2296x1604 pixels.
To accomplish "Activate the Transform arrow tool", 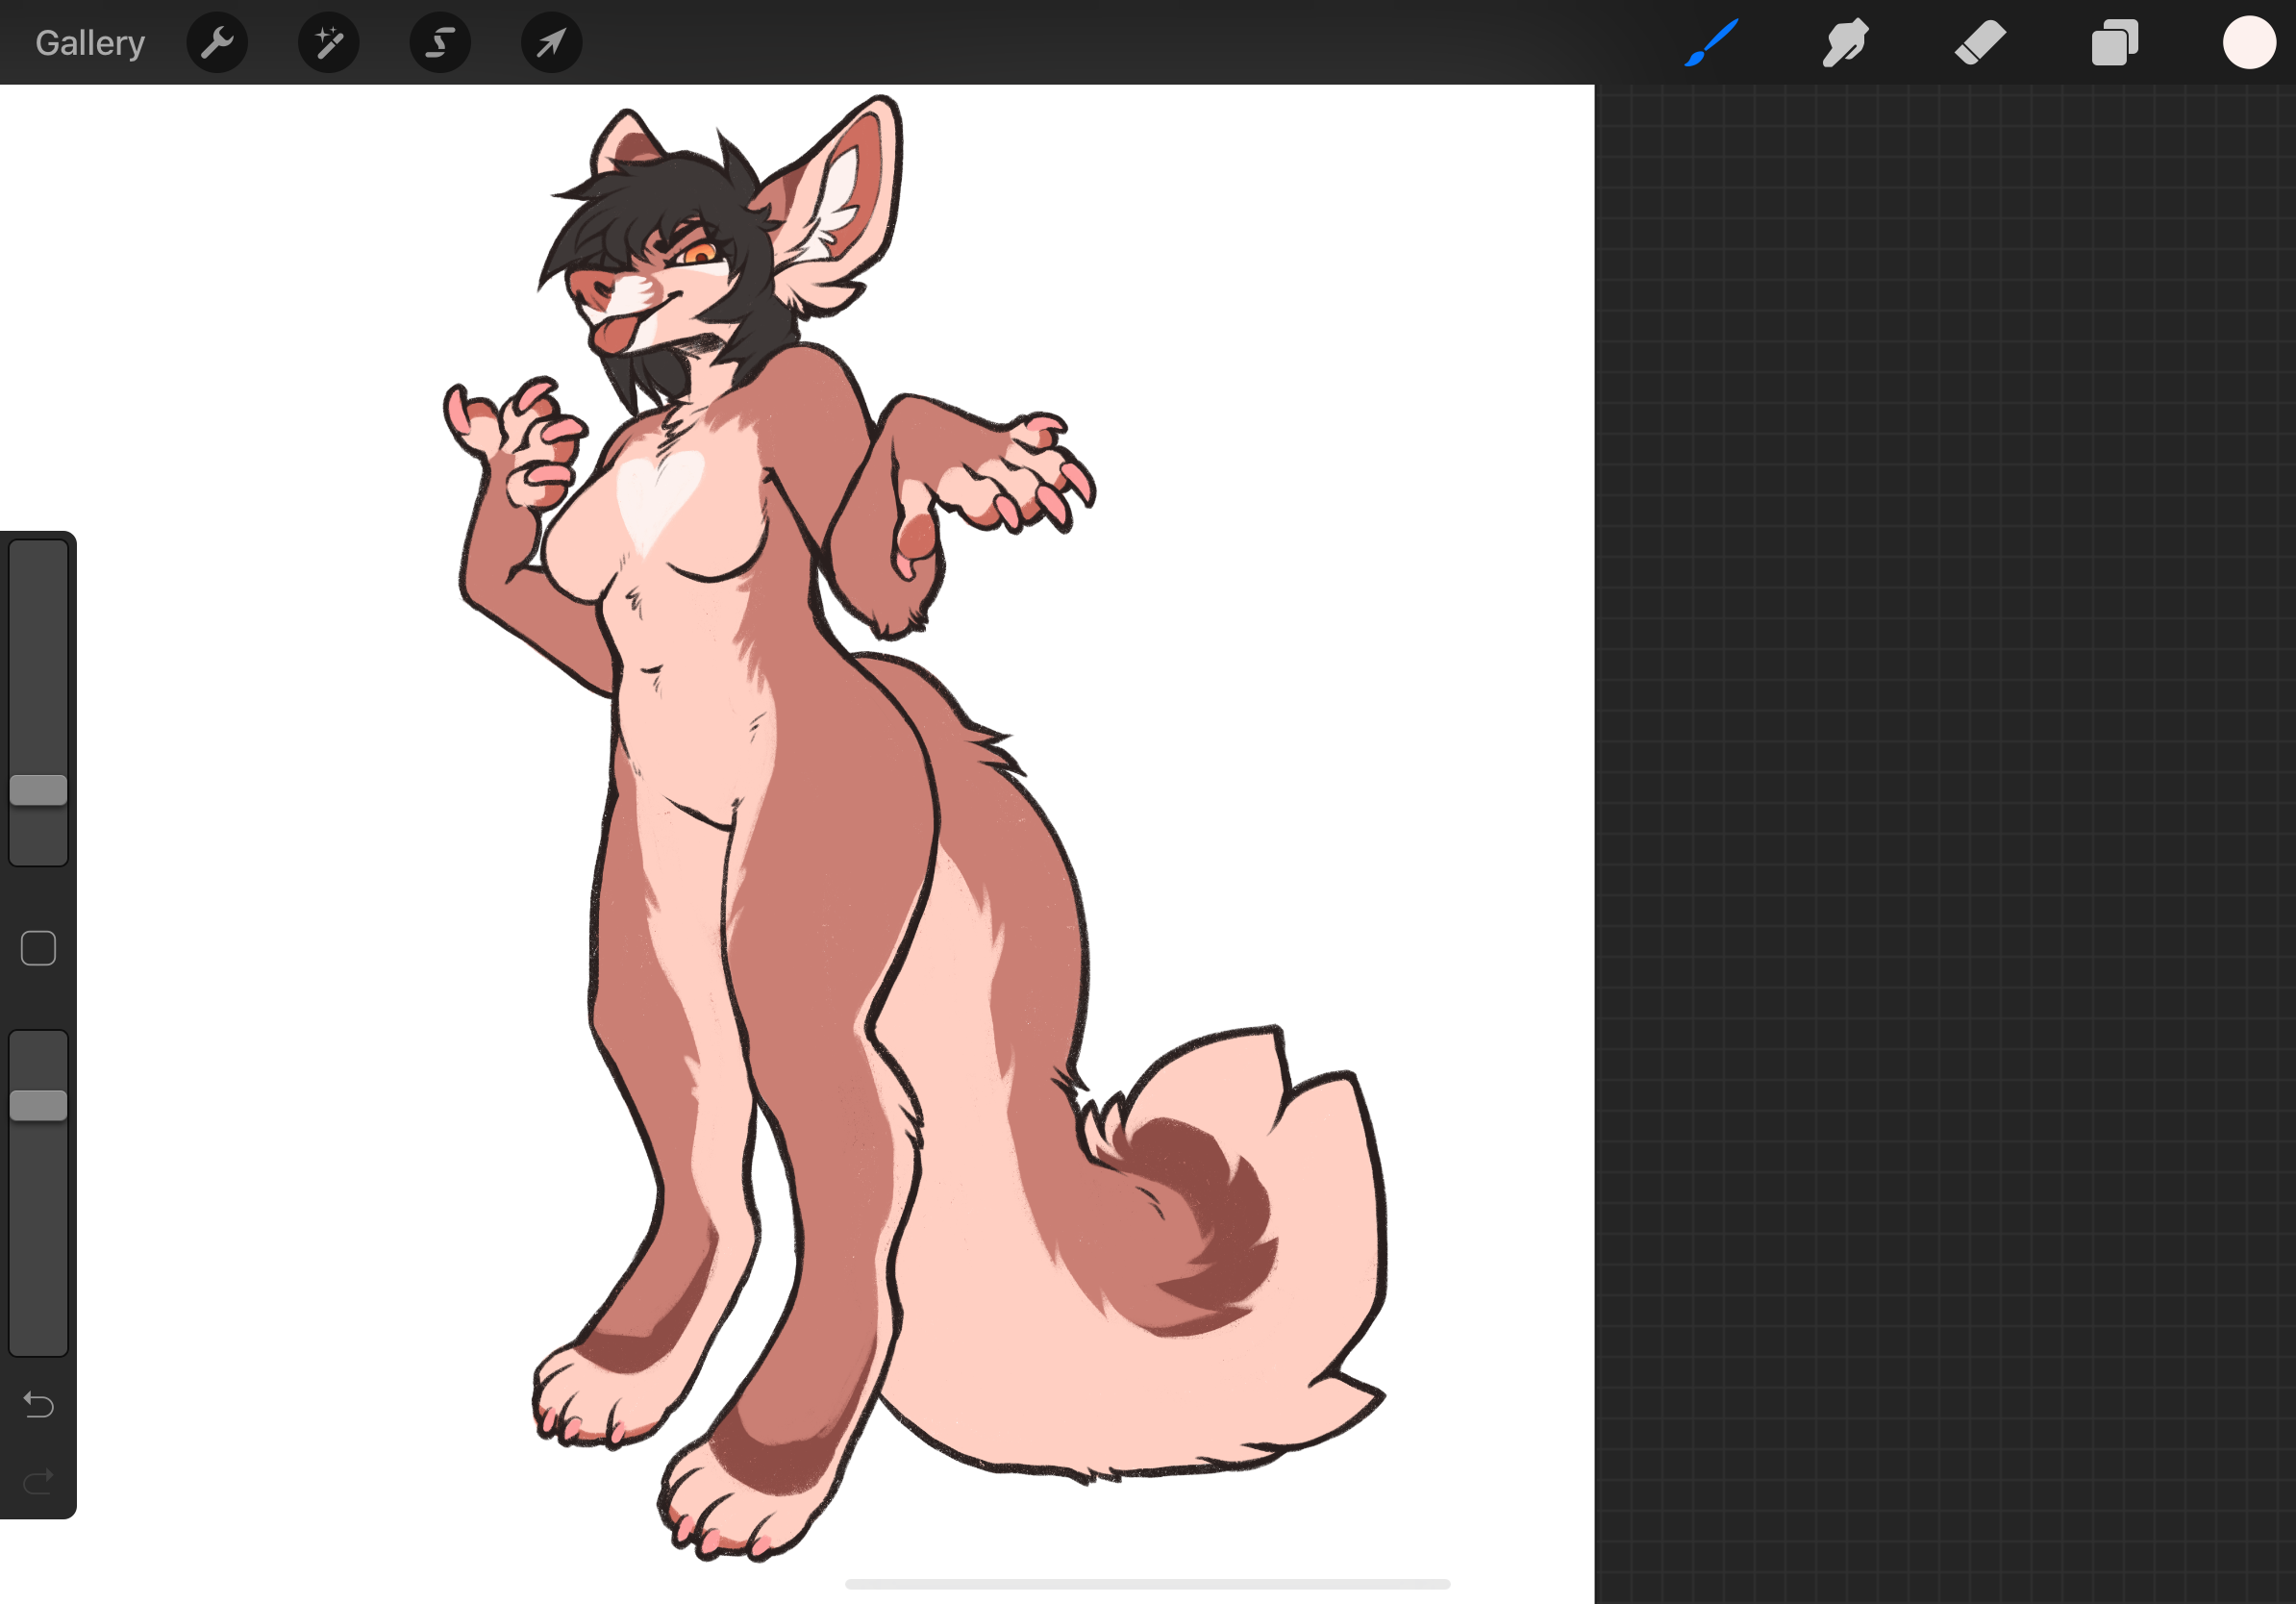I will click(551, 43).
